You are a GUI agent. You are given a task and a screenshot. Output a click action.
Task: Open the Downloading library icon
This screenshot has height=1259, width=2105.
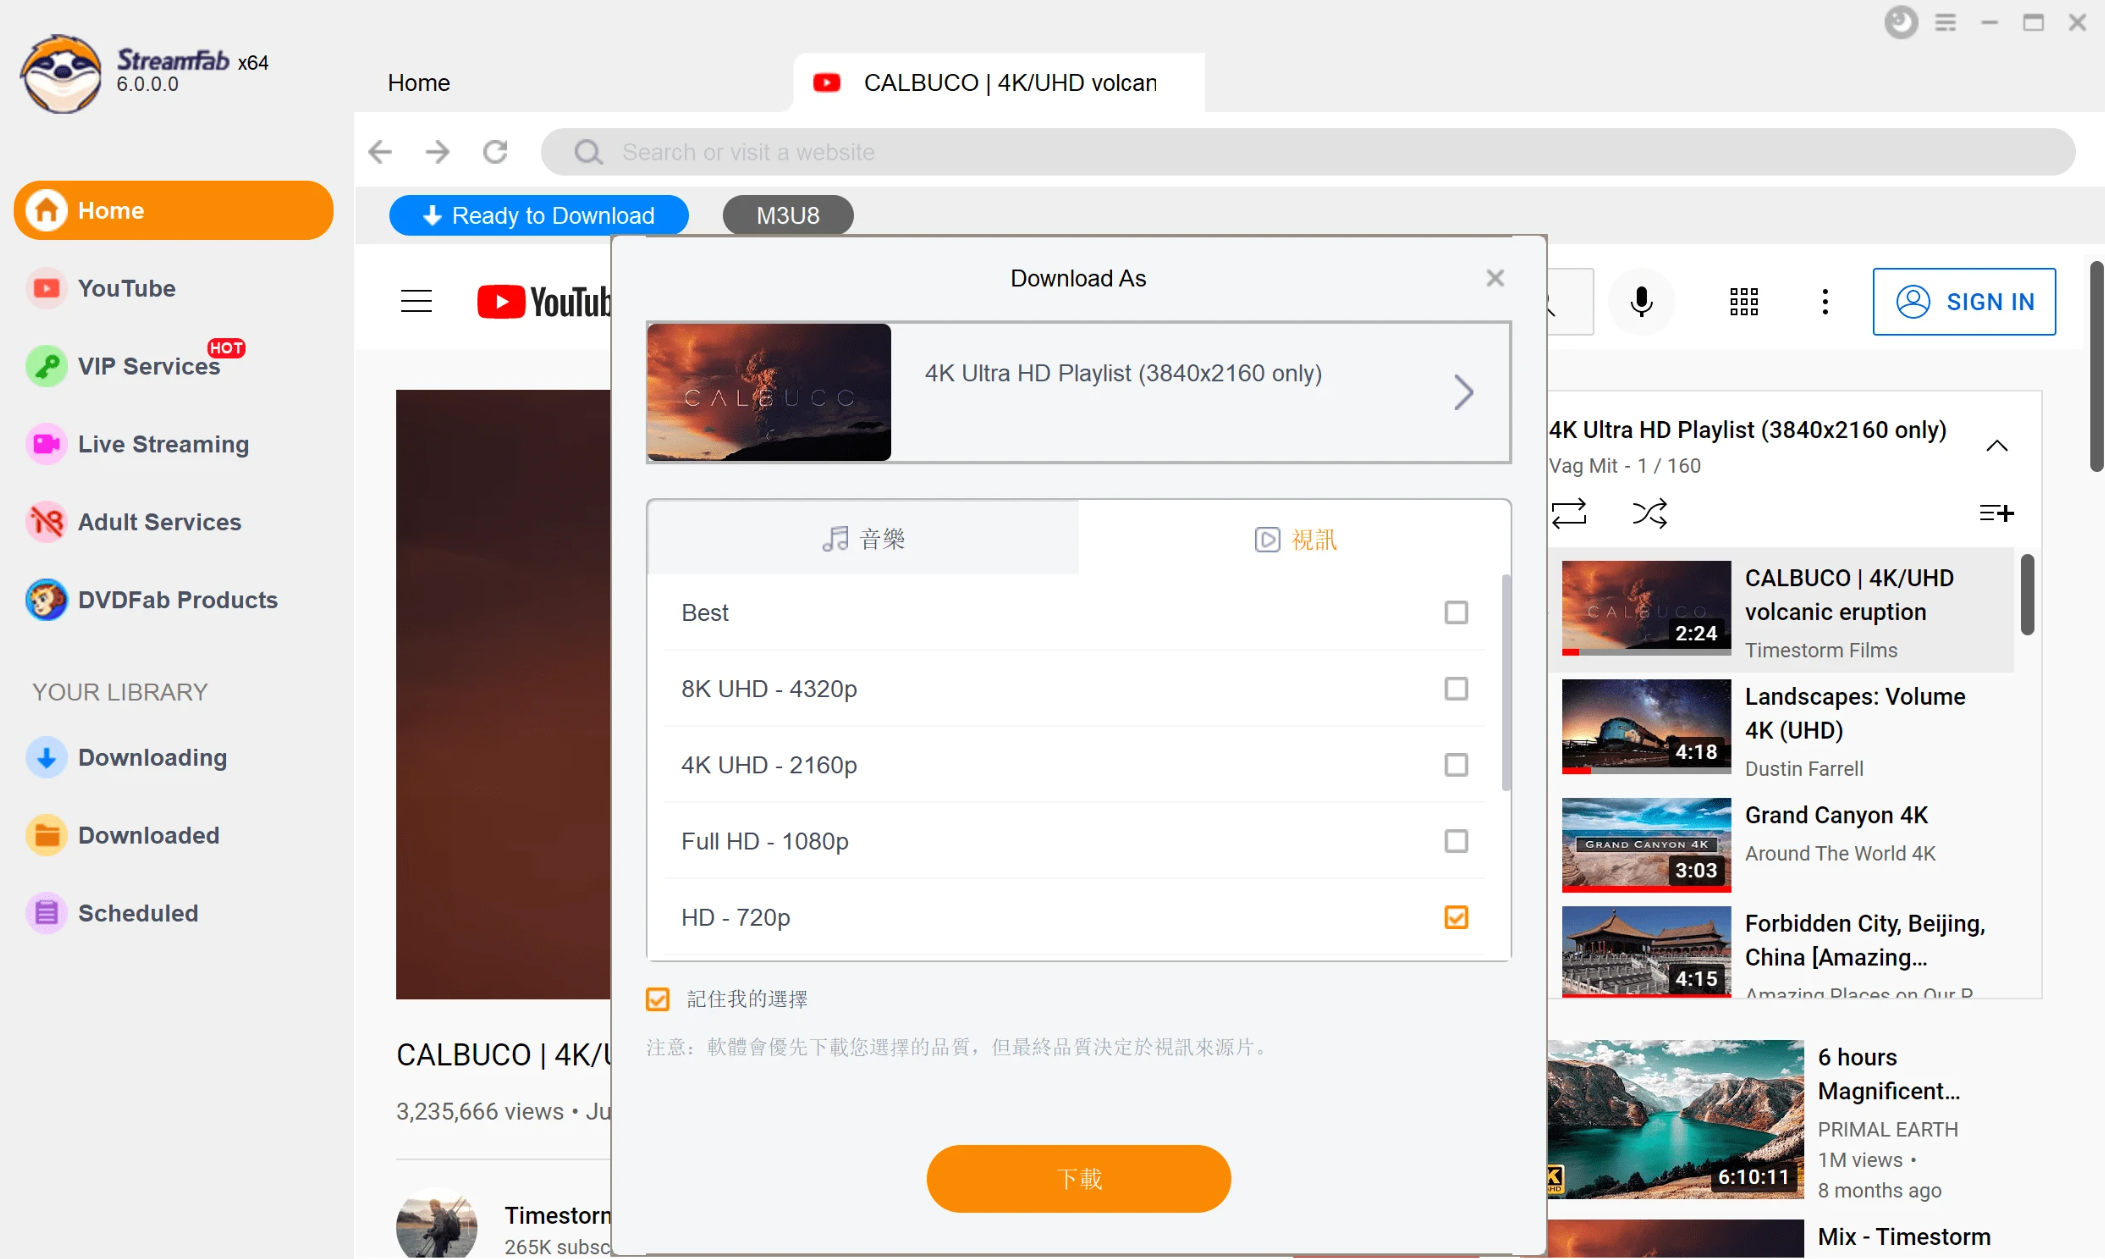(x=46, y=758)
